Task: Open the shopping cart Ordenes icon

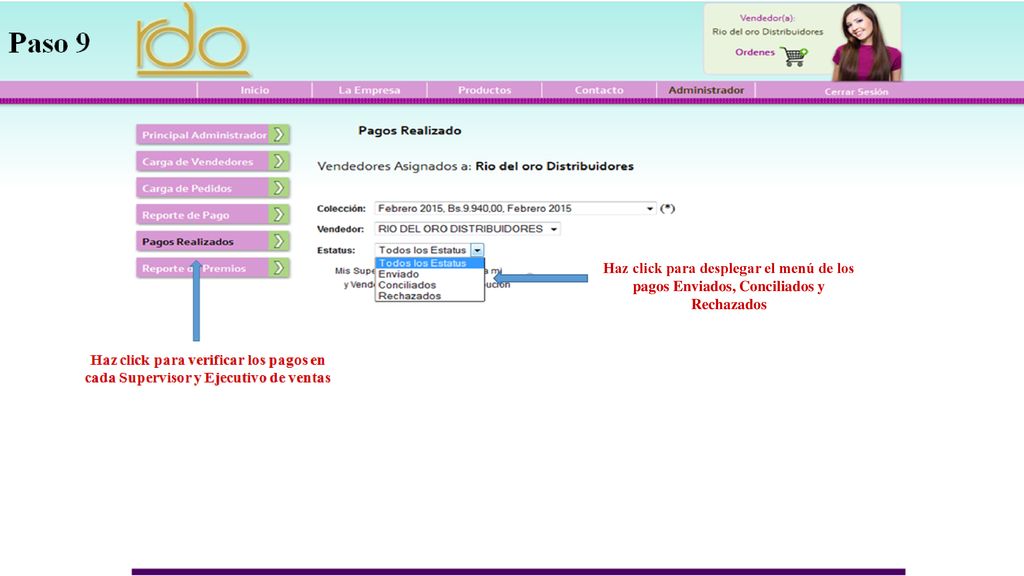Action: coord(794,56)
